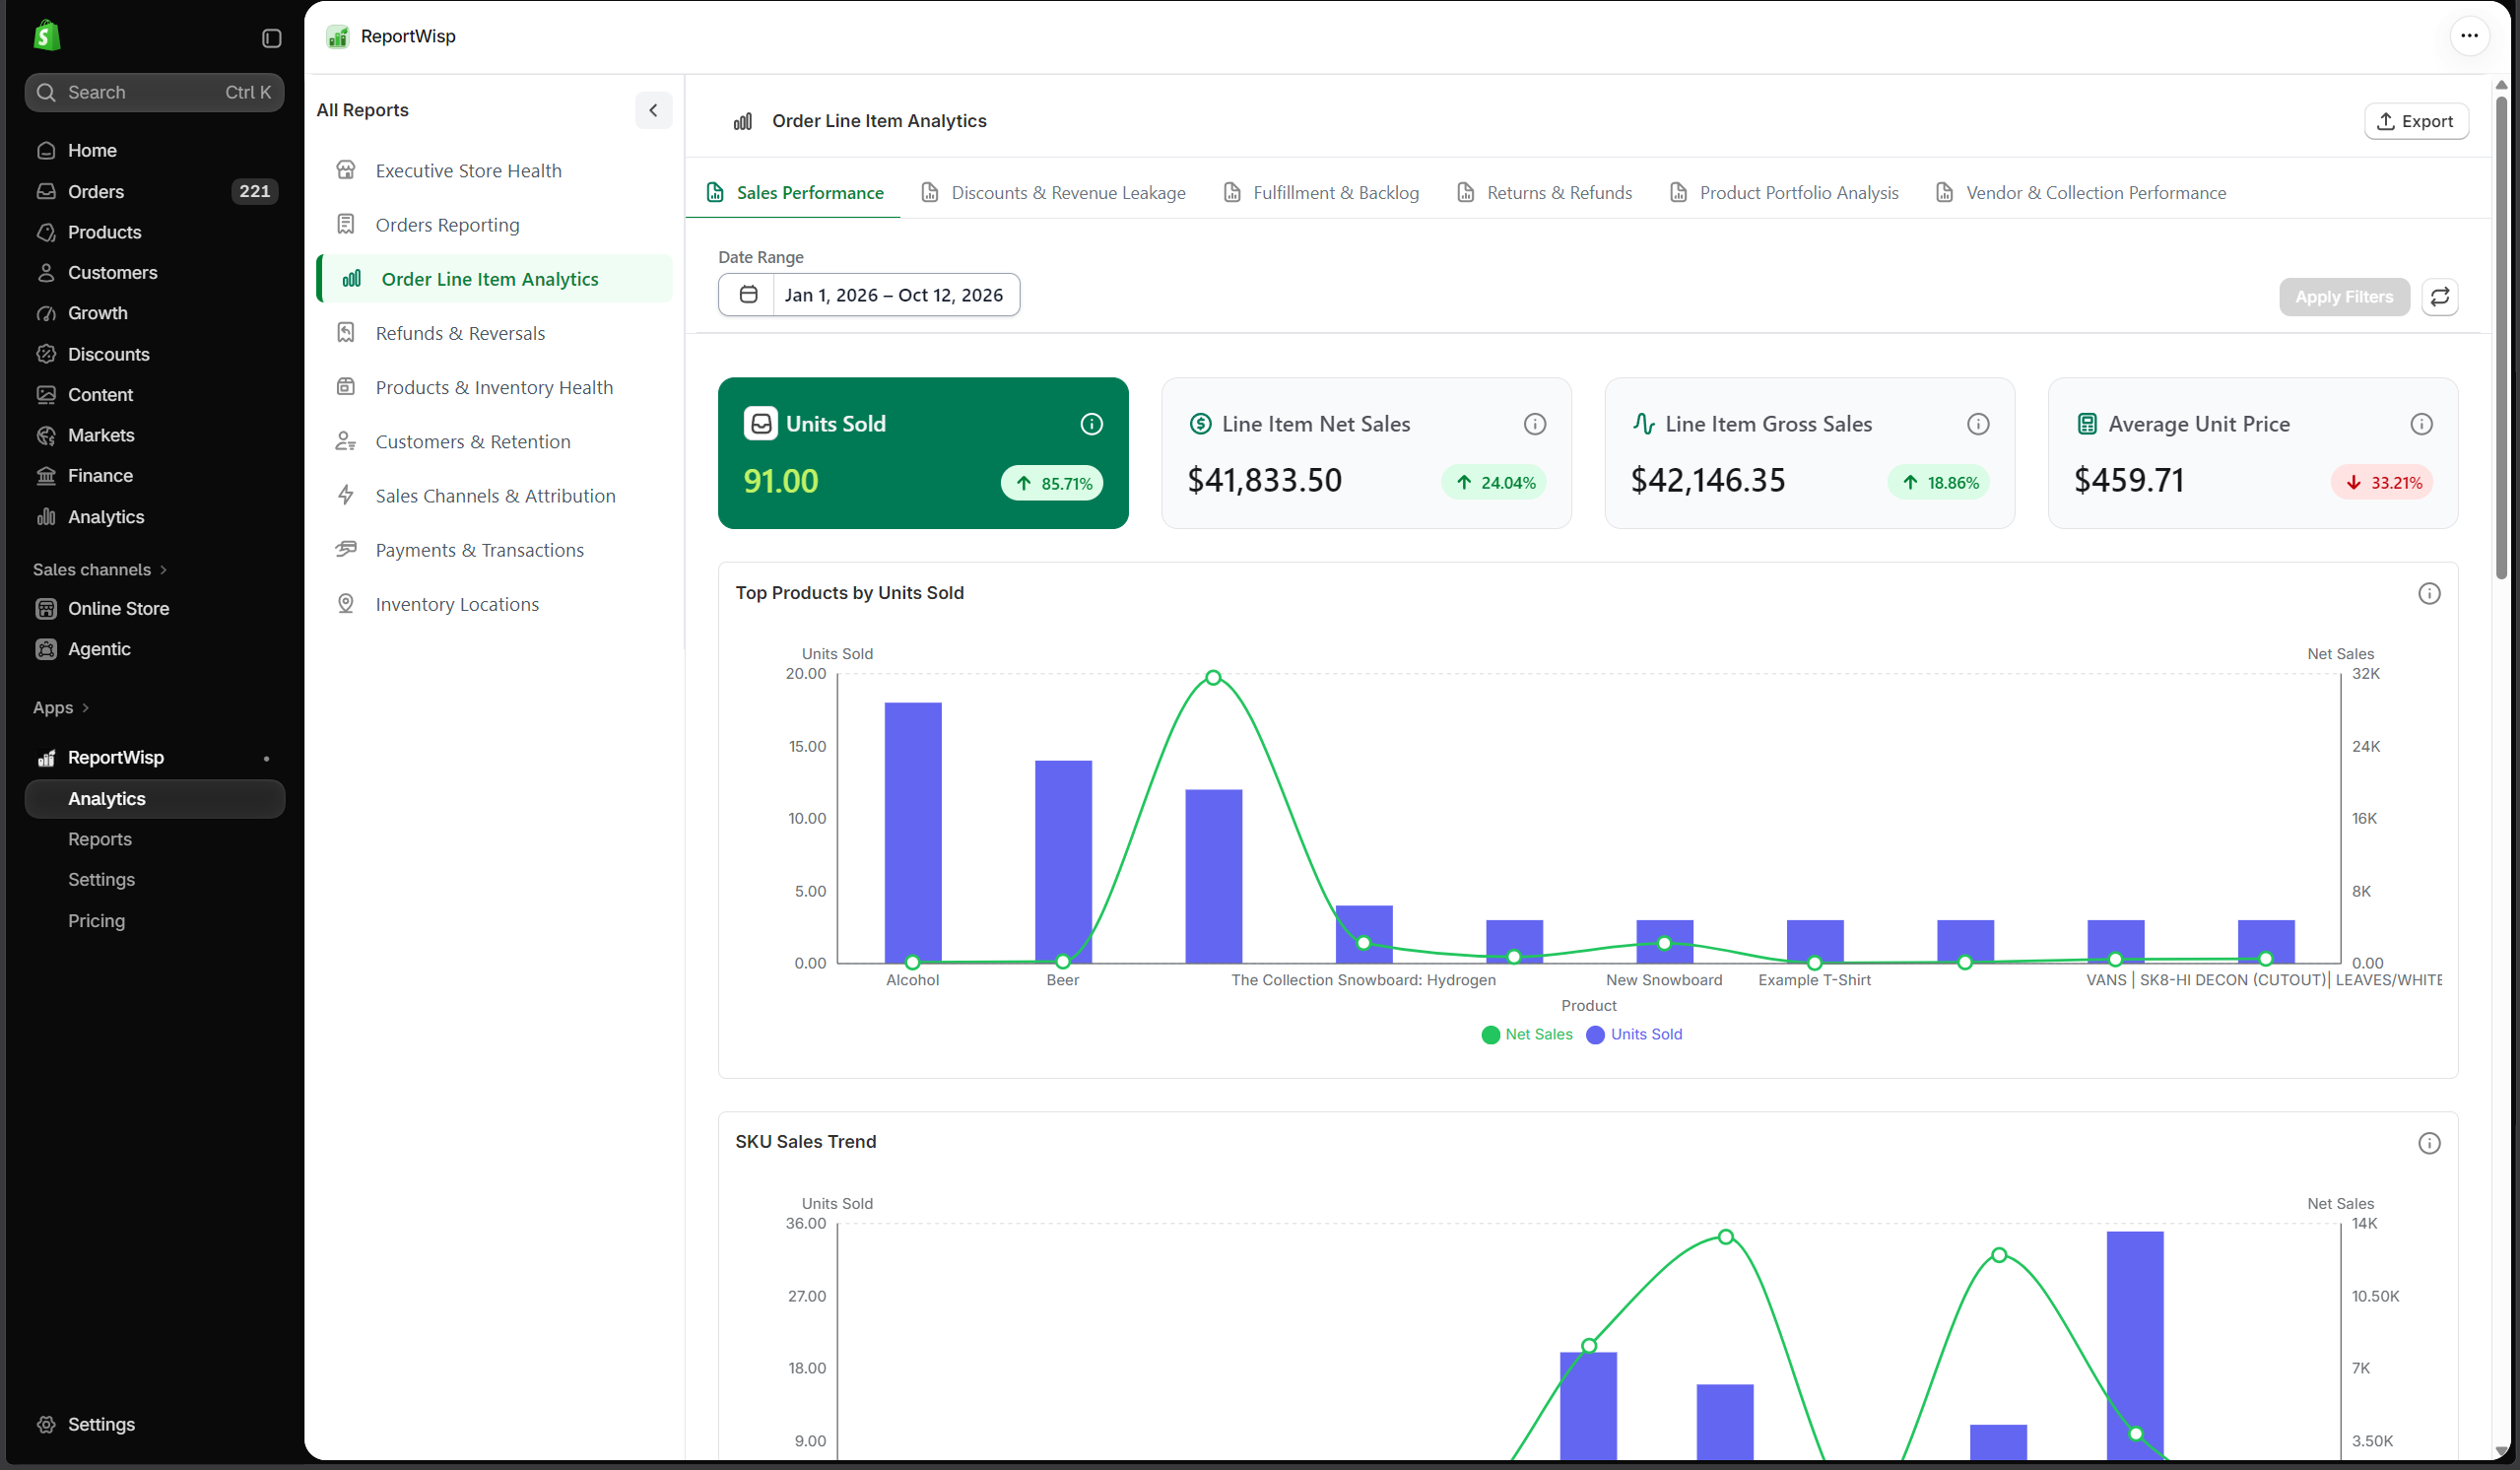The width and height of the screenshot is (2520, 1470).
Task: Switch to Returns & Refunds tab
Action: 1545,192
